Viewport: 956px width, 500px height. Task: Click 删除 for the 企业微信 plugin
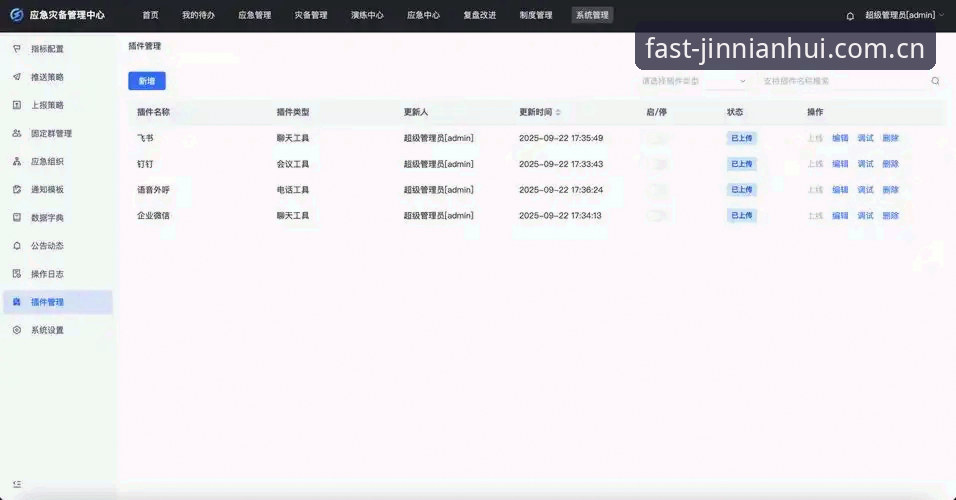tap(891, 215)
